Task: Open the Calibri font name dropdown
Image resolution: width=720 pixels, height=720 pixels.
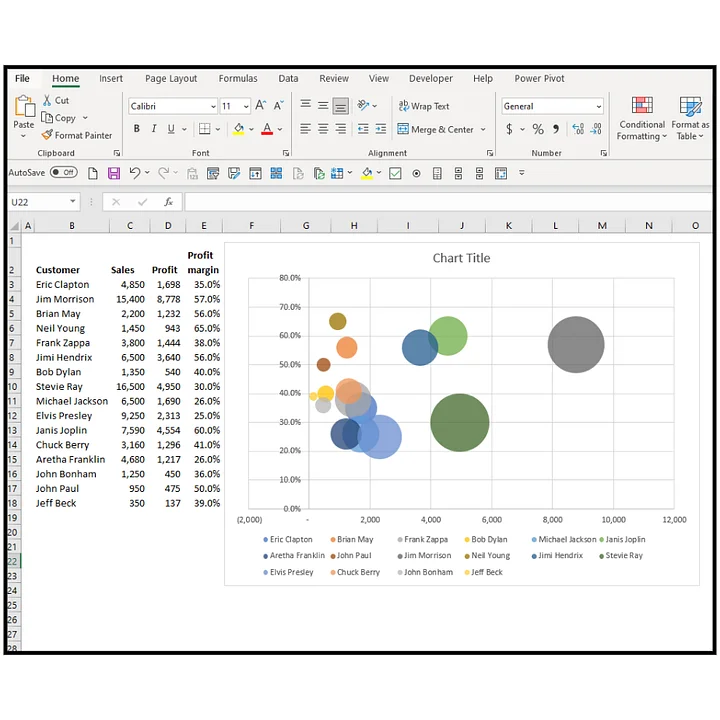Action: tap(213, 107)
